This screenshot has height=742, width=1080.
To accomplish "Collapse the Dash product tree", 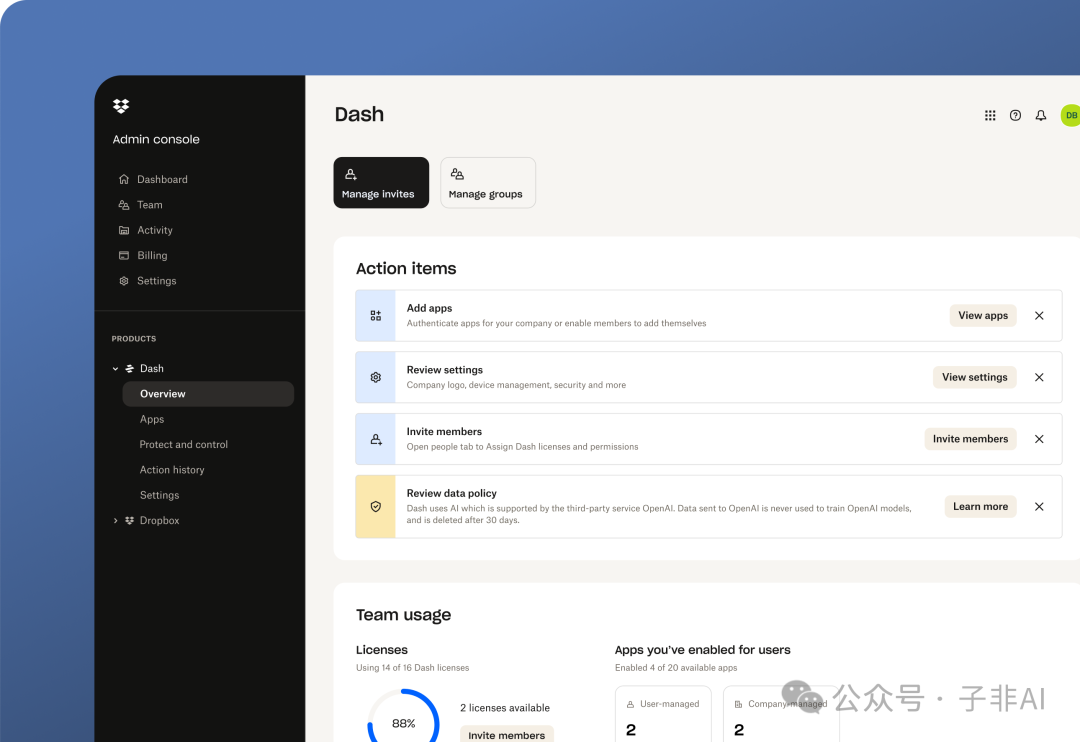I will click(115, 369).
